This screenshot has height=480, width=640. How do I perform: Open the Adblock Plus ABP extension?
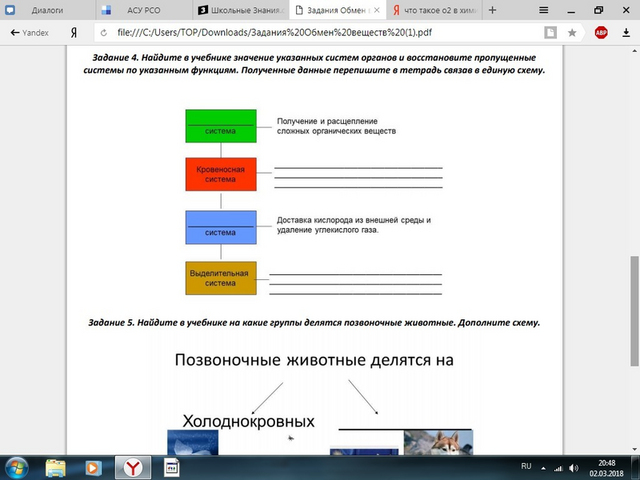pyautogui.click(x=601, y=33)
